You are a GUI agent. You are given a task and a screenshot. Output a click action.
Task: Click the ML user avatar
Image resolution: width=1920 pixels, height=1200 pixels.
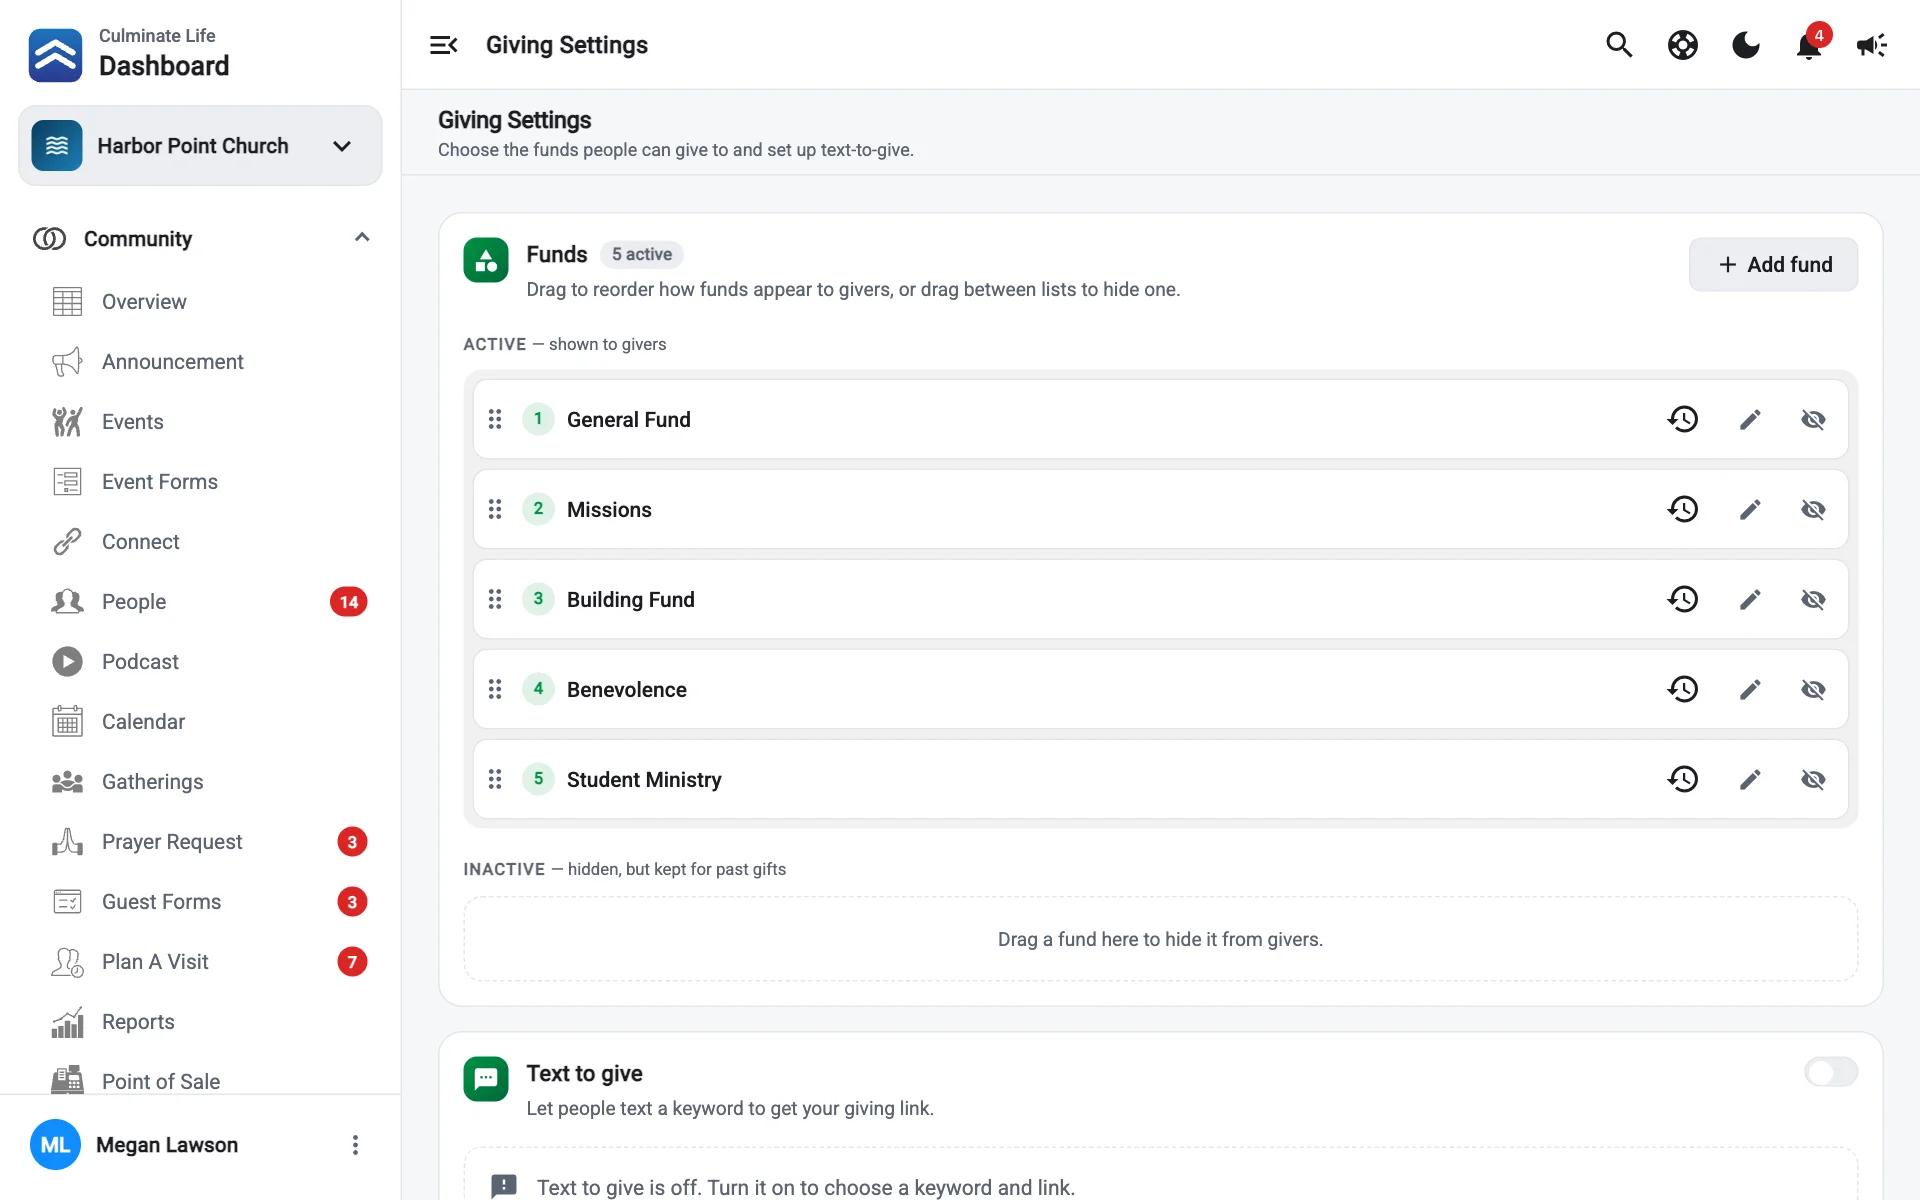[55, 1145]
